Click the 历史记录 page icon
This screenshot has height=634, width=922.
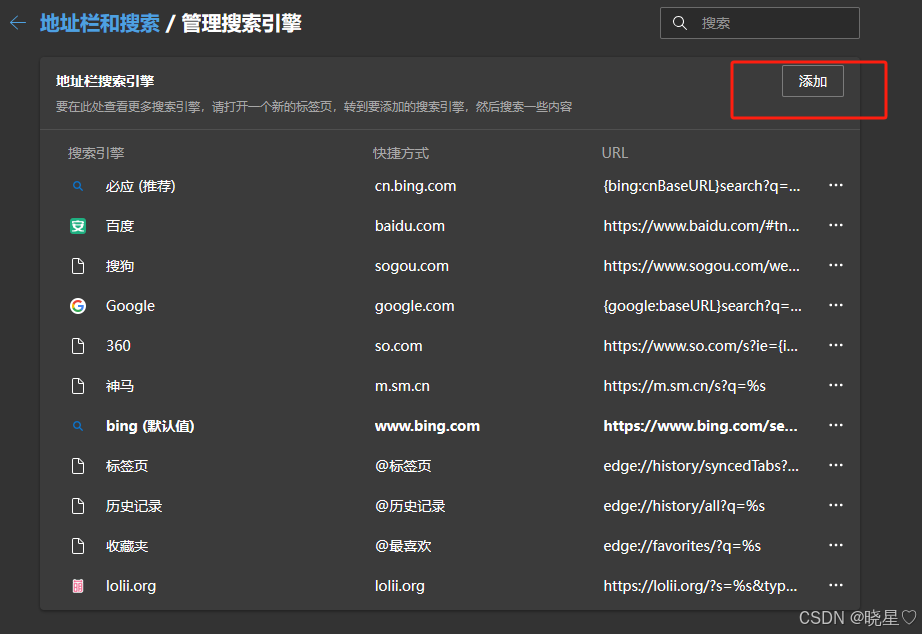[78, 506]
